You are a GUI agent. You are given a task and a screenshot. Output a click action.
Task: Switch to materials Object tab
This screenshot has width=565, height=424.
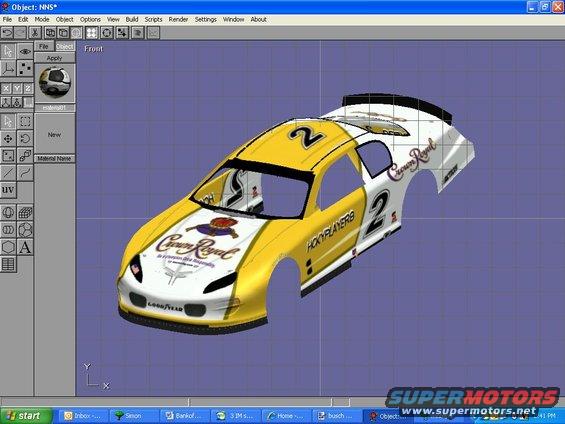[x=65, y=46]
